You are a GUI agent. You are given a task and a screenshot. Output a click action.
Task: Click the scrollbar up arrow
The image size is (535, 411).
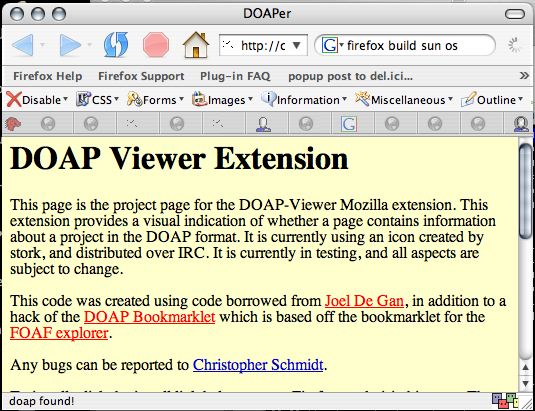(526, 367)
